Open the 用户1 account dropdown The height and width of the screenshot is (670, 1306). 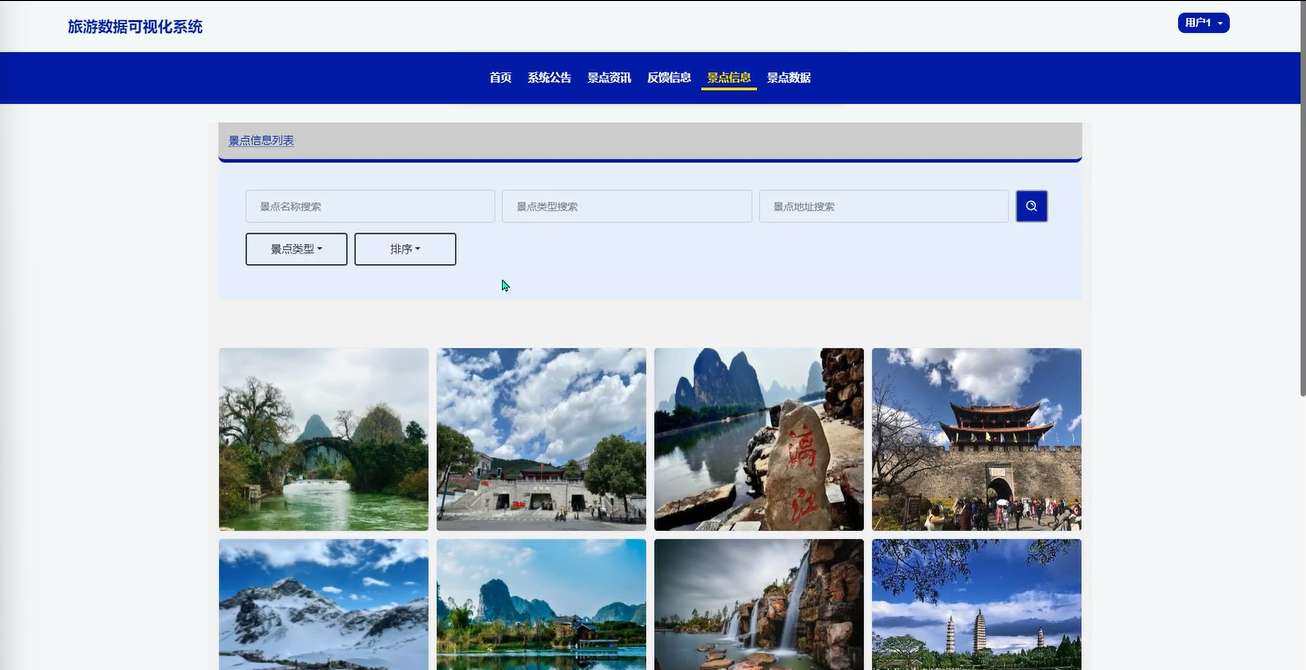(1203, 23)
